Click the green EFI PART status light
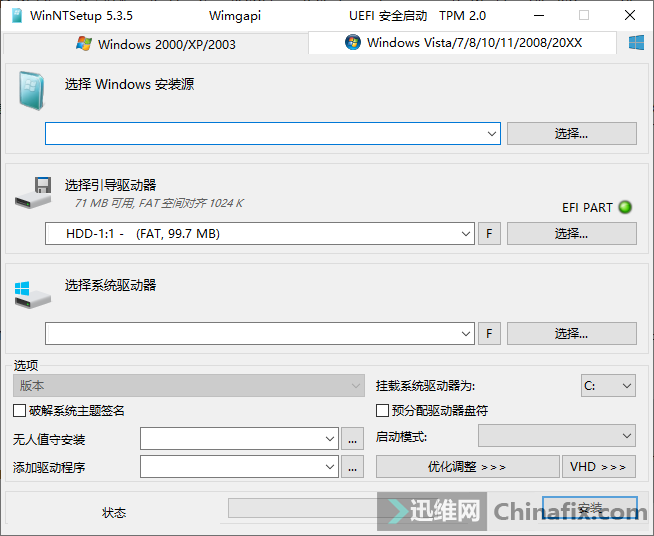654x536 pixels. pyautogui.click(x=625, y=207)
